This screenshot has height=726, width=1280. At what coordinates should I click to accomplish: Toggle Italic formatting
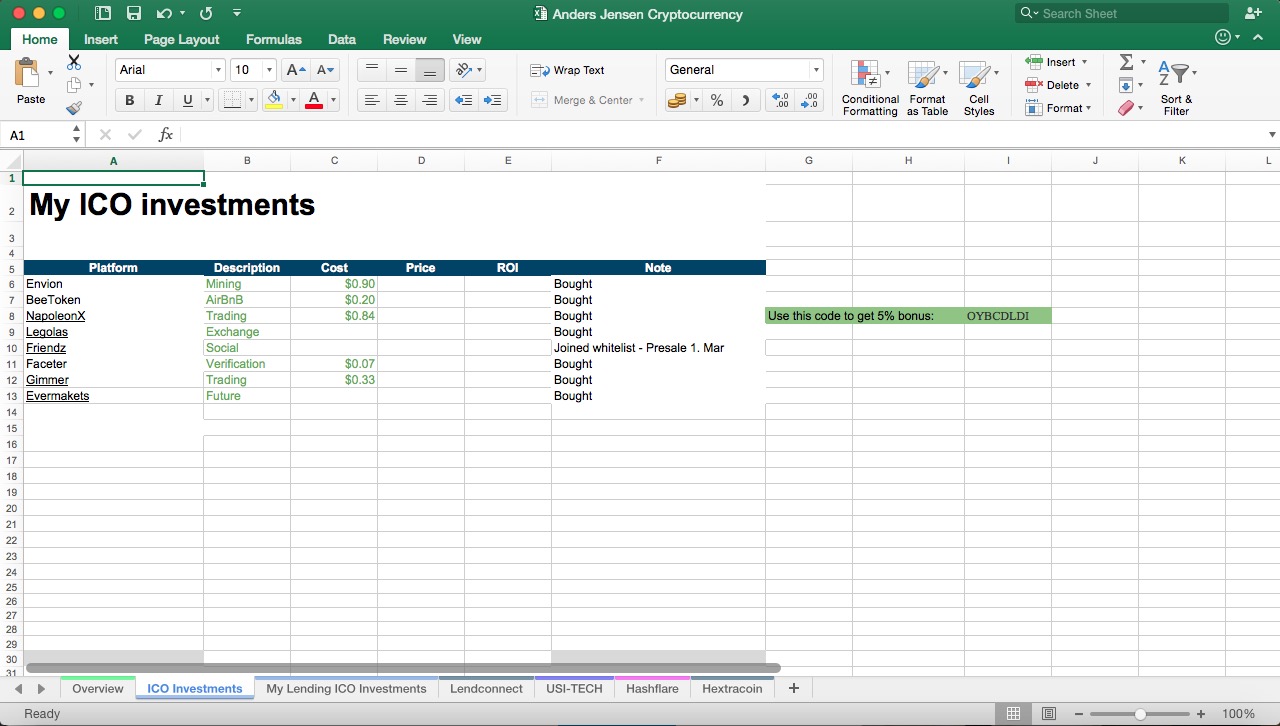[x=158, y=100]
